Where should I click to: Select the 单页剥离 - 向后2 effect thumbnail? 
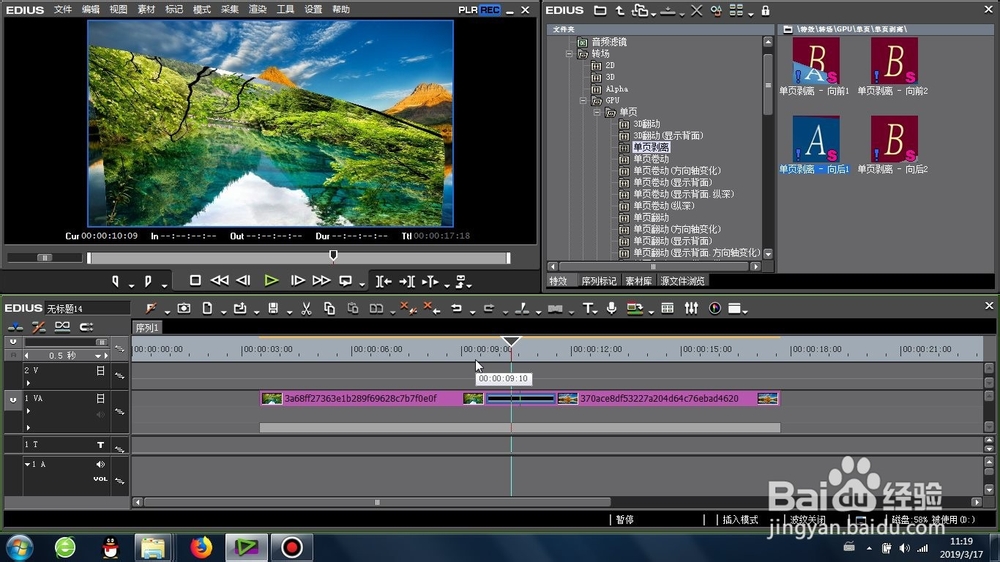tap(894, 140)
